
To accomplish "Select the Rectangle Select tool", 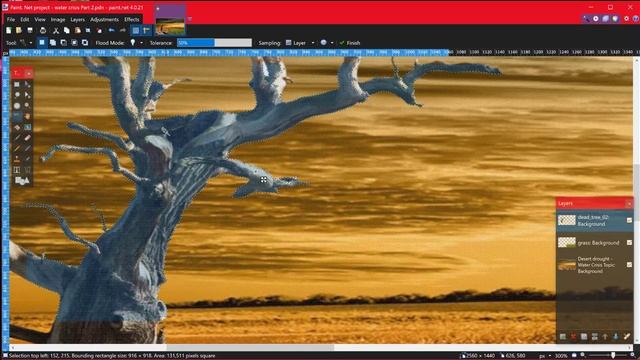I will 17,84.
